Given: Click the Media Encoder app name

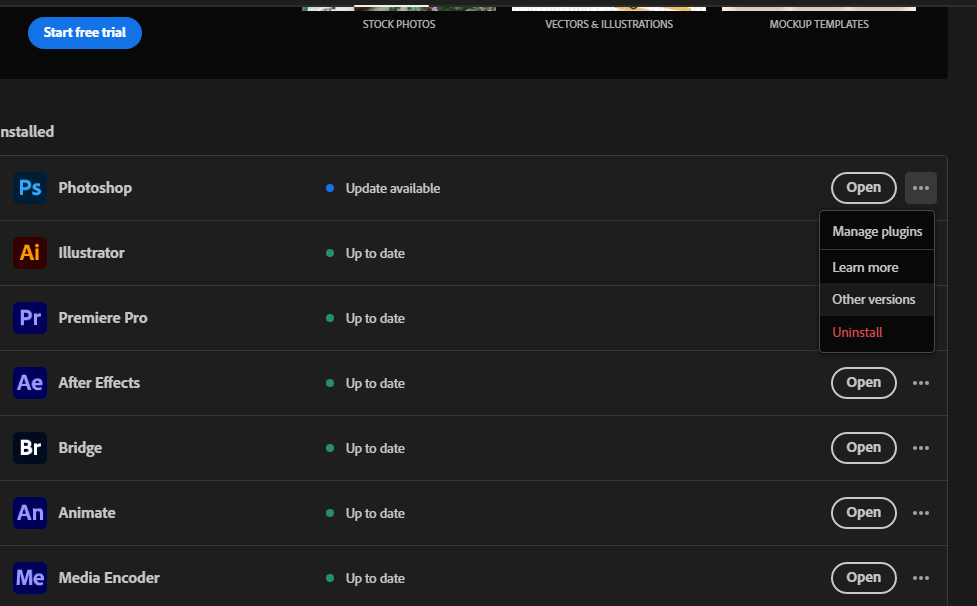Looking at the screenshot, I should point(109,578).
